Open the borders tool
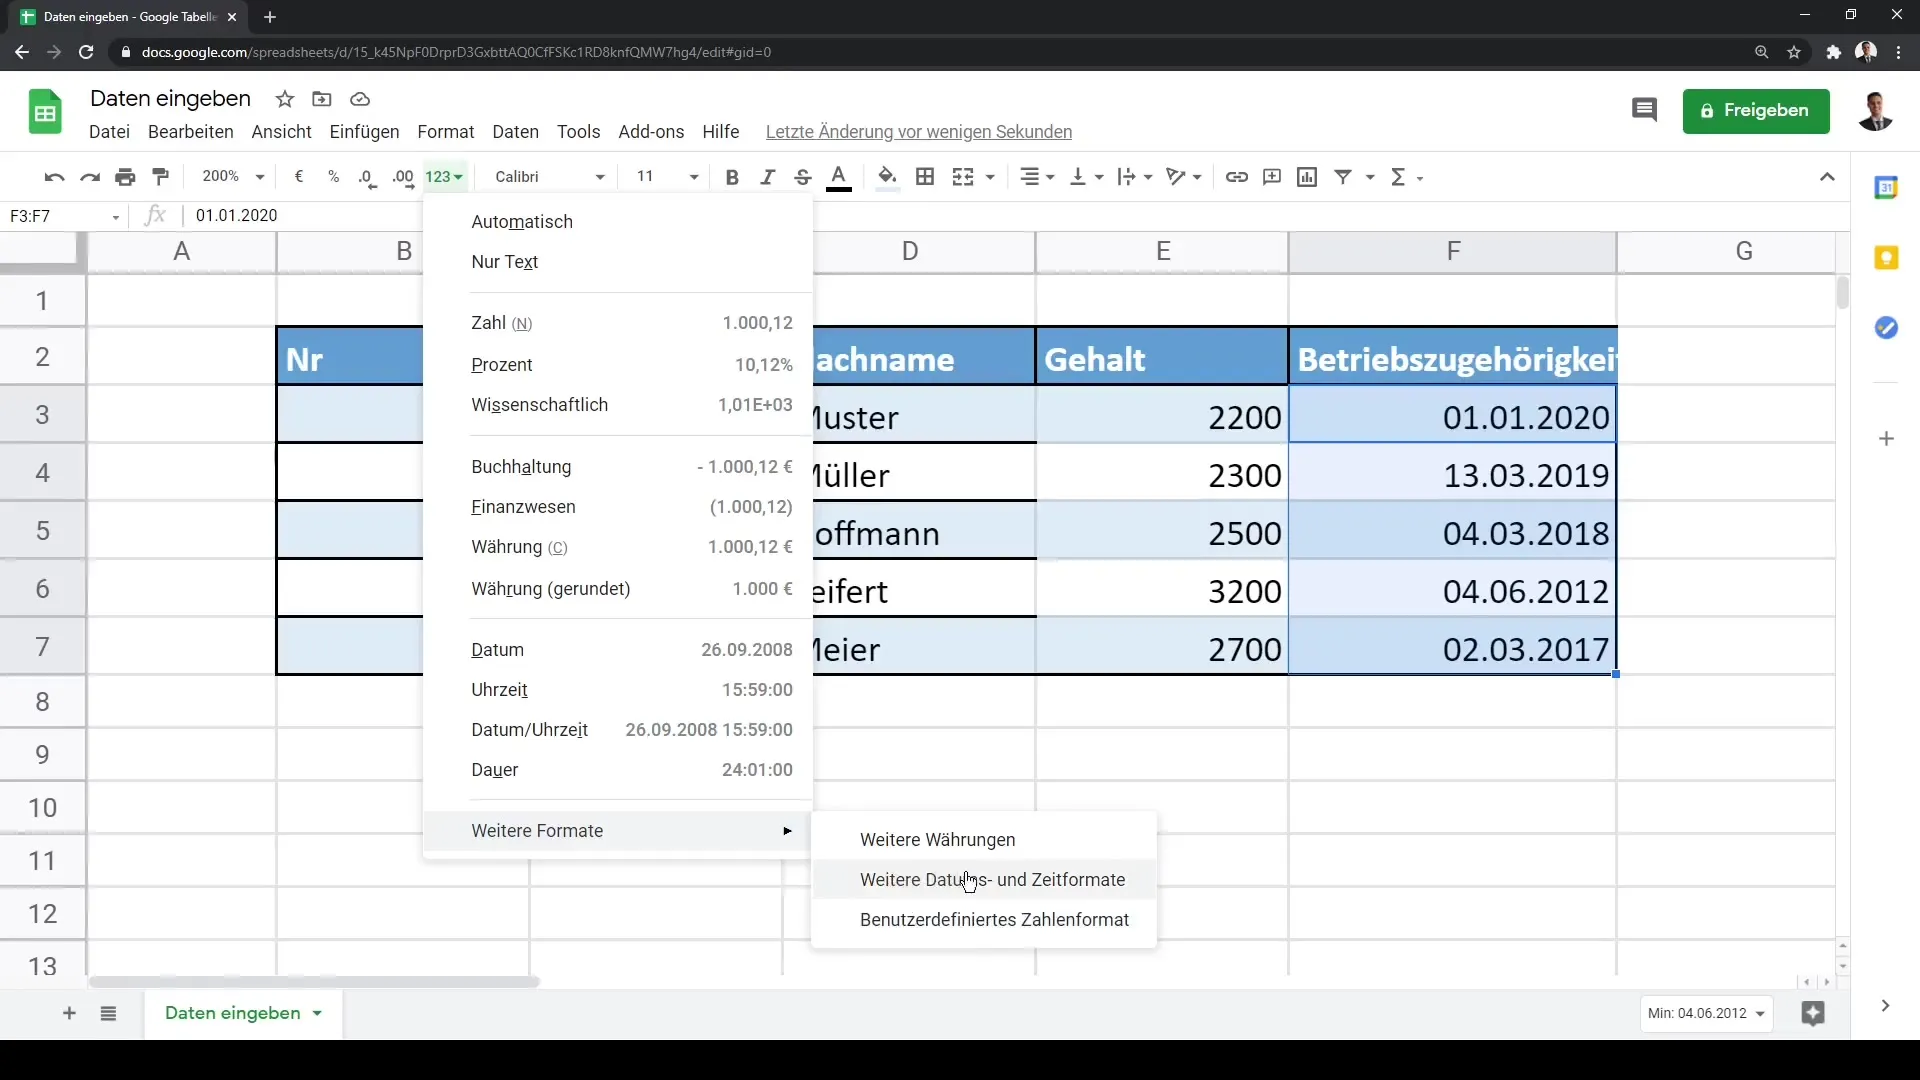Screen dimensions: 1920x1080 925,177
